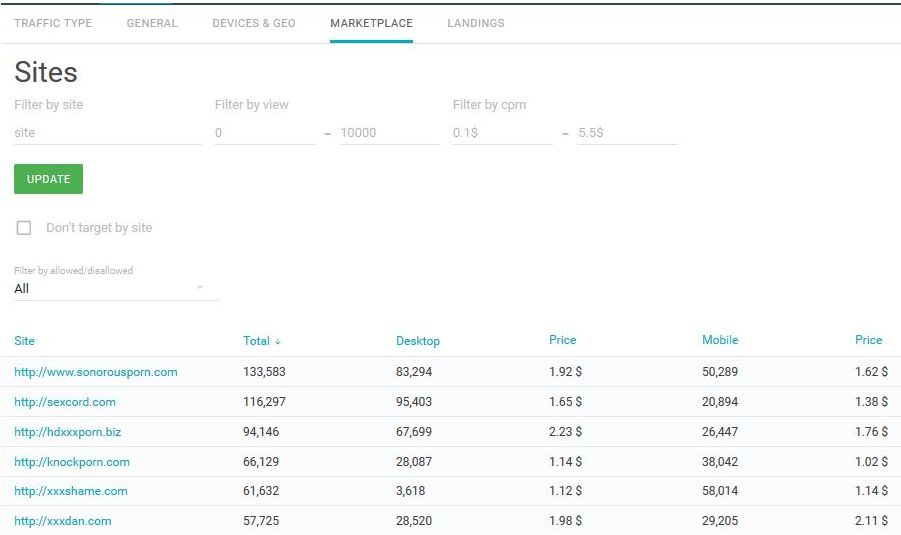Viewport: 901px width, 535px height.
Task: Sort by the last Price column header
Action: click(x=868, y=340)
